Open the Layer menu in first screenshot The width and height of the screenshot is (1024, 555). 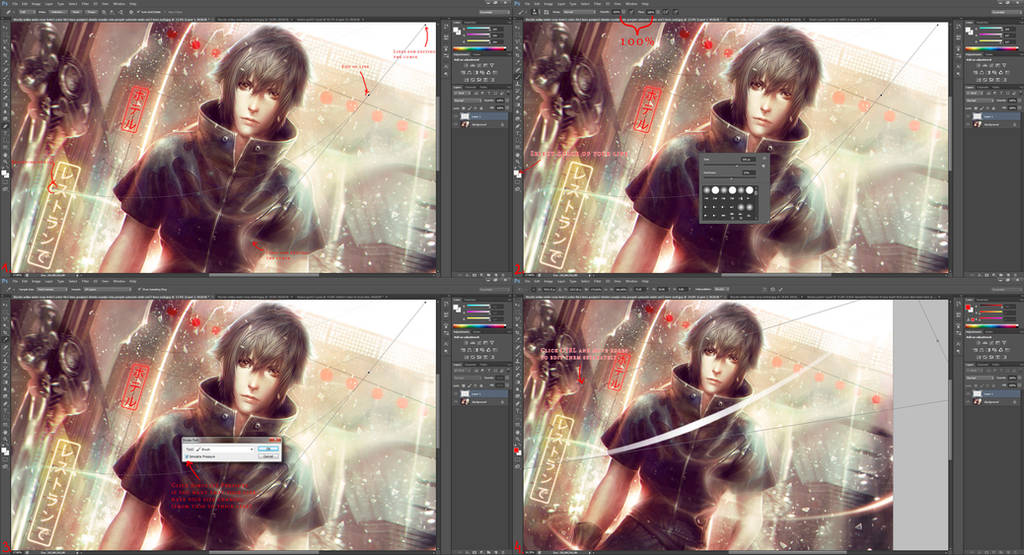coord(49,4)
